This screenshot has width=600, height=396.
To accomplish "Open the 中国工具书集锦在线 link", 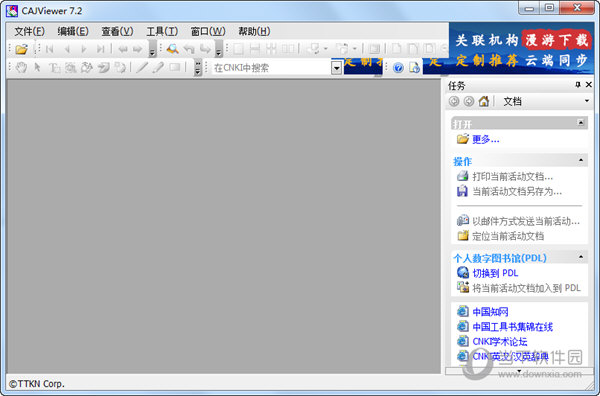I will (x=512, y=327).
